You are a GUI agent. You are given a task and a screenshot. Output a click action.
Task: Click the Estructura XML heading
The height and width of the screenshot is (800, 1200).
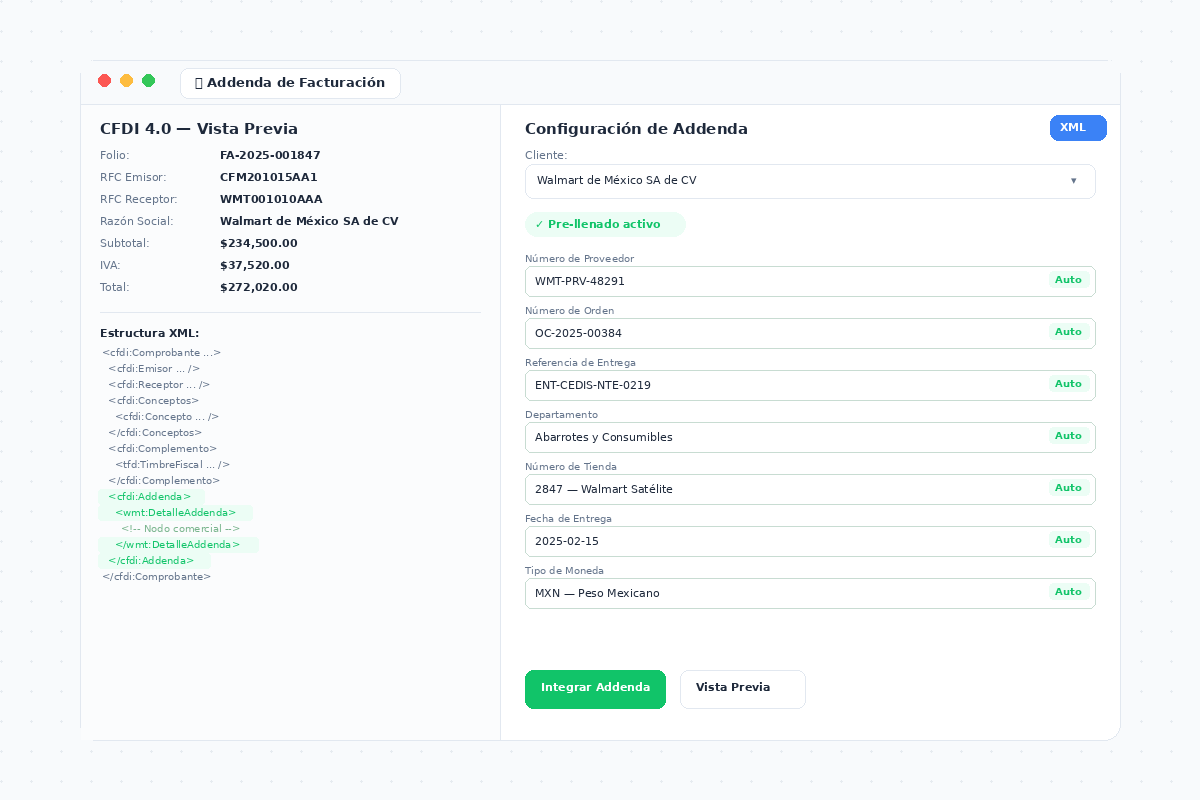click(149, 333)
